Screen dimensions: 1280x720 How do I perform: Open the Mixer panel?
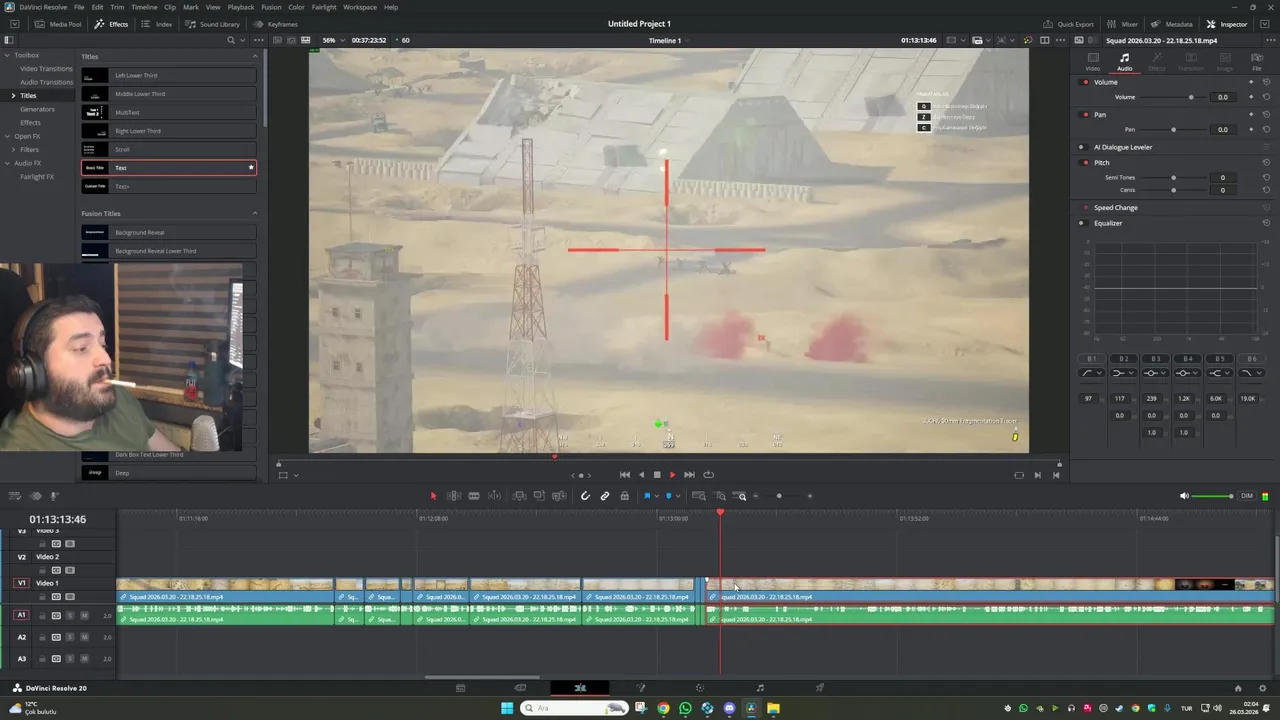pyautogui.click(x=1122, y=24)
